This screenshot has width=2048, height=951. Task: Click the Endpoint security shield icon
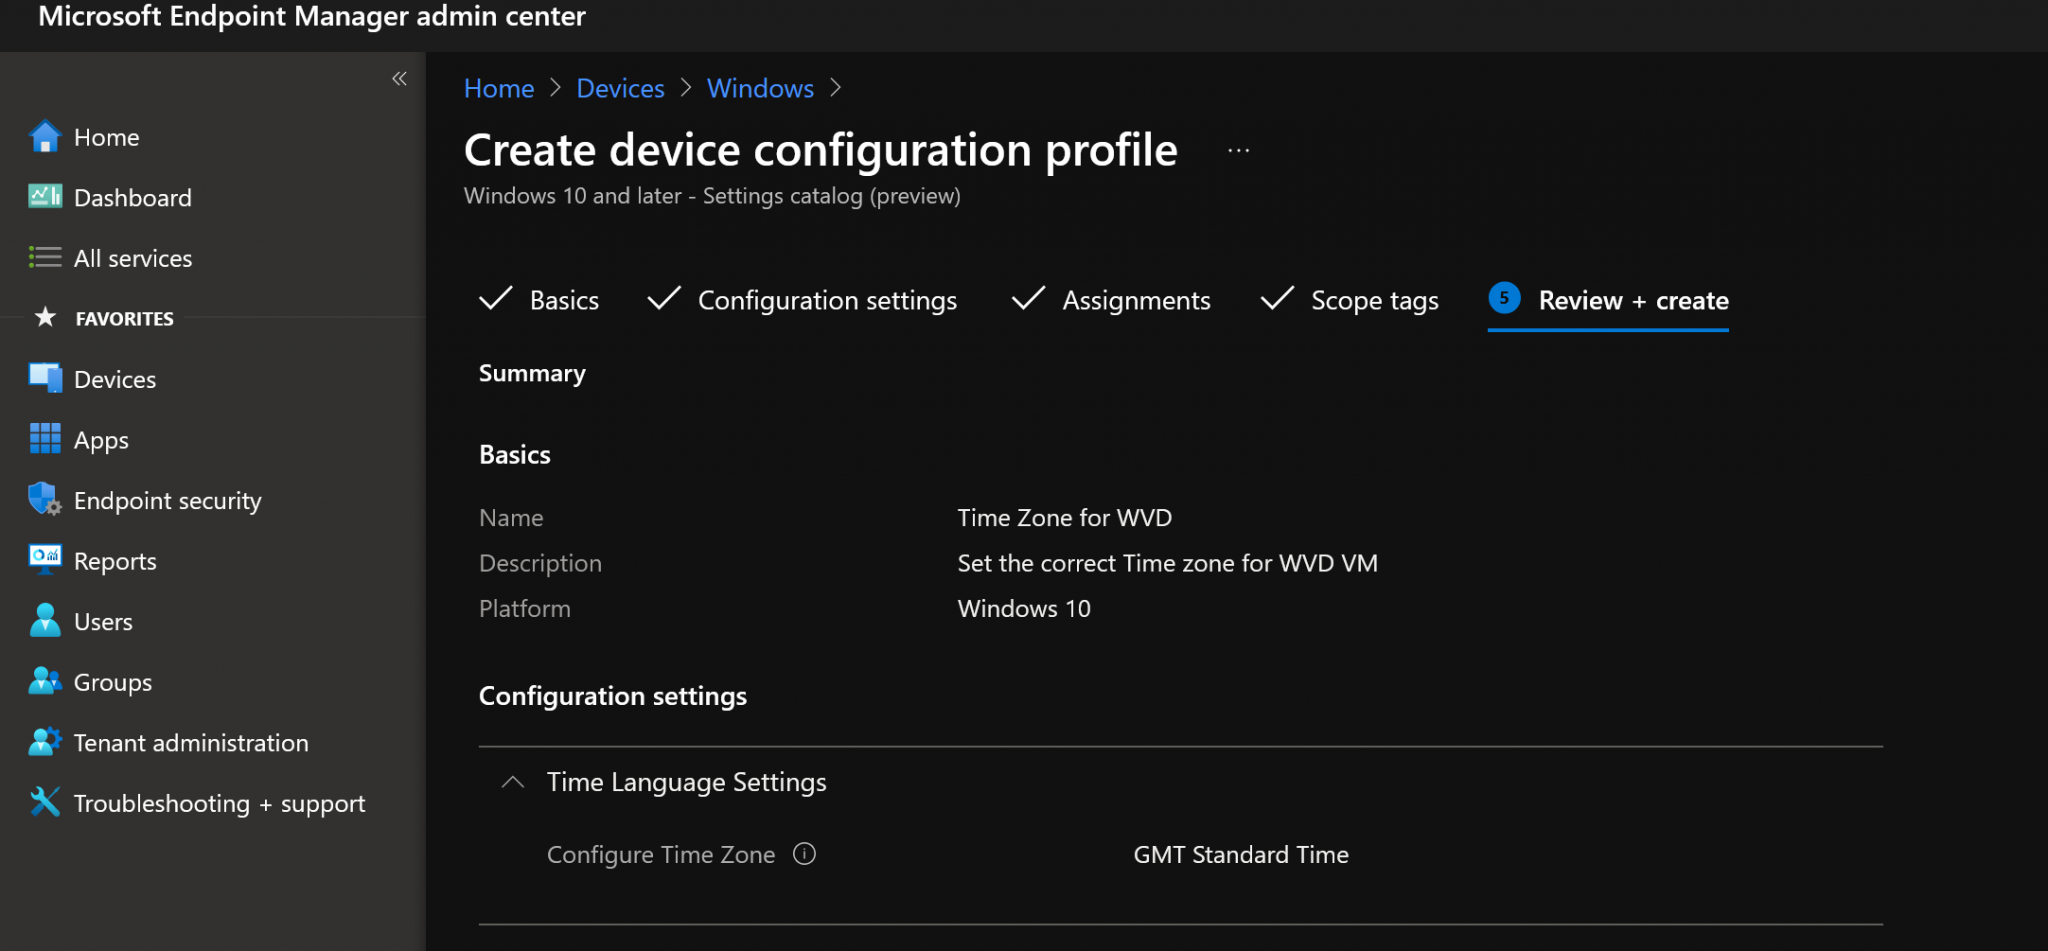44,500
